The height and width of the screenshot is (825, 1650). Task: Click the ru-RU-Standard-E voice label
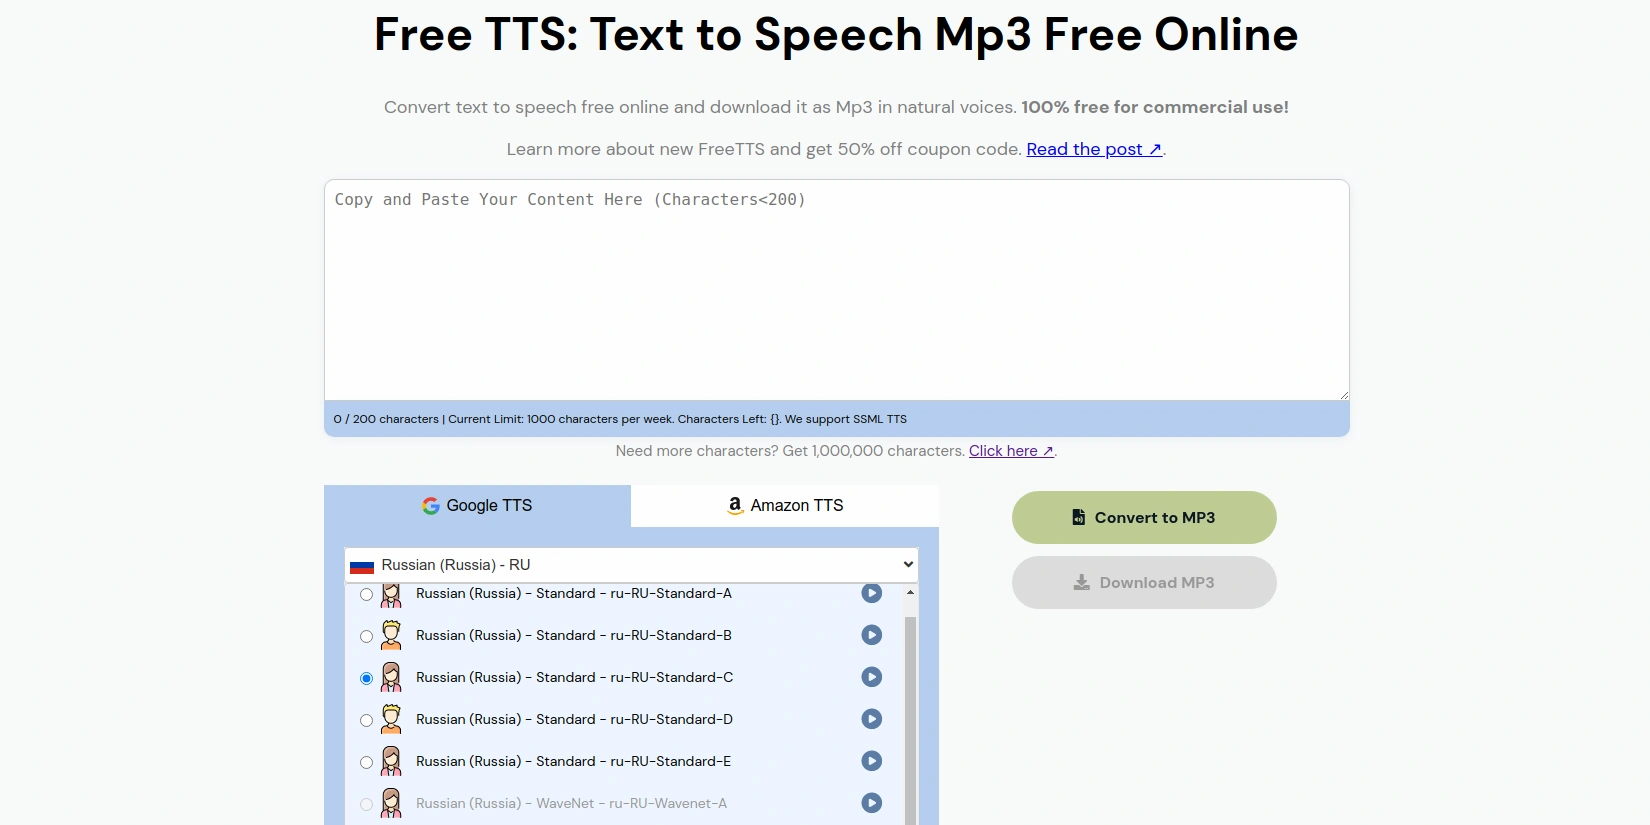coord(574,761)
